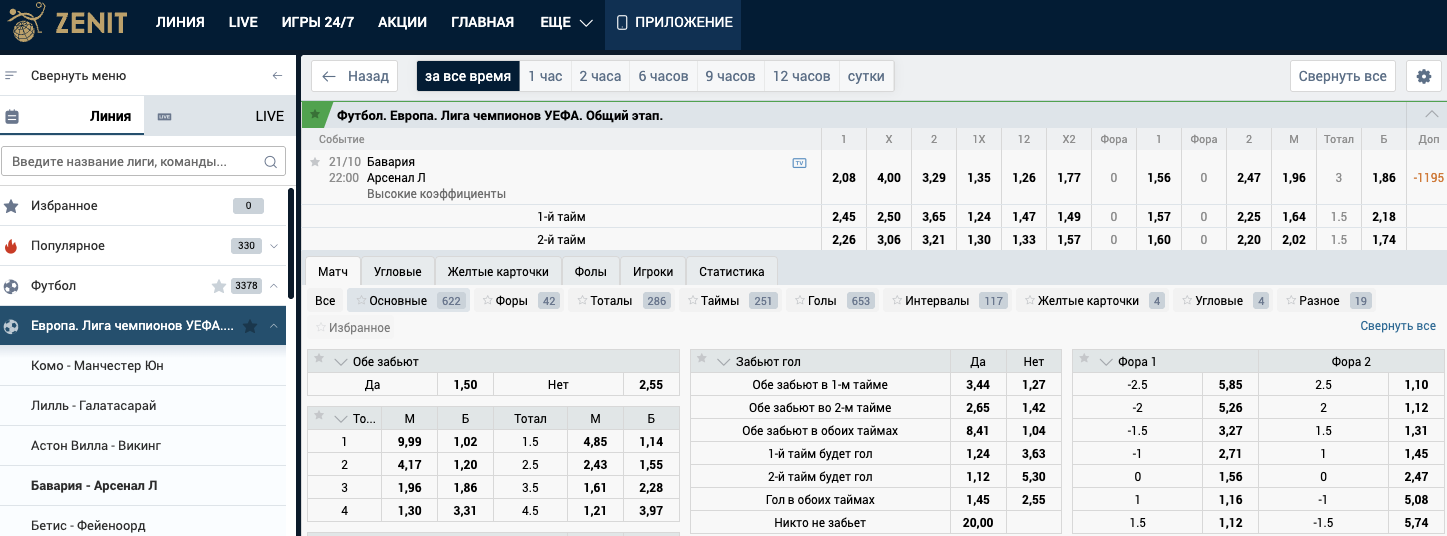
Task: Switch to the Статистика tab
Action: 732,271
